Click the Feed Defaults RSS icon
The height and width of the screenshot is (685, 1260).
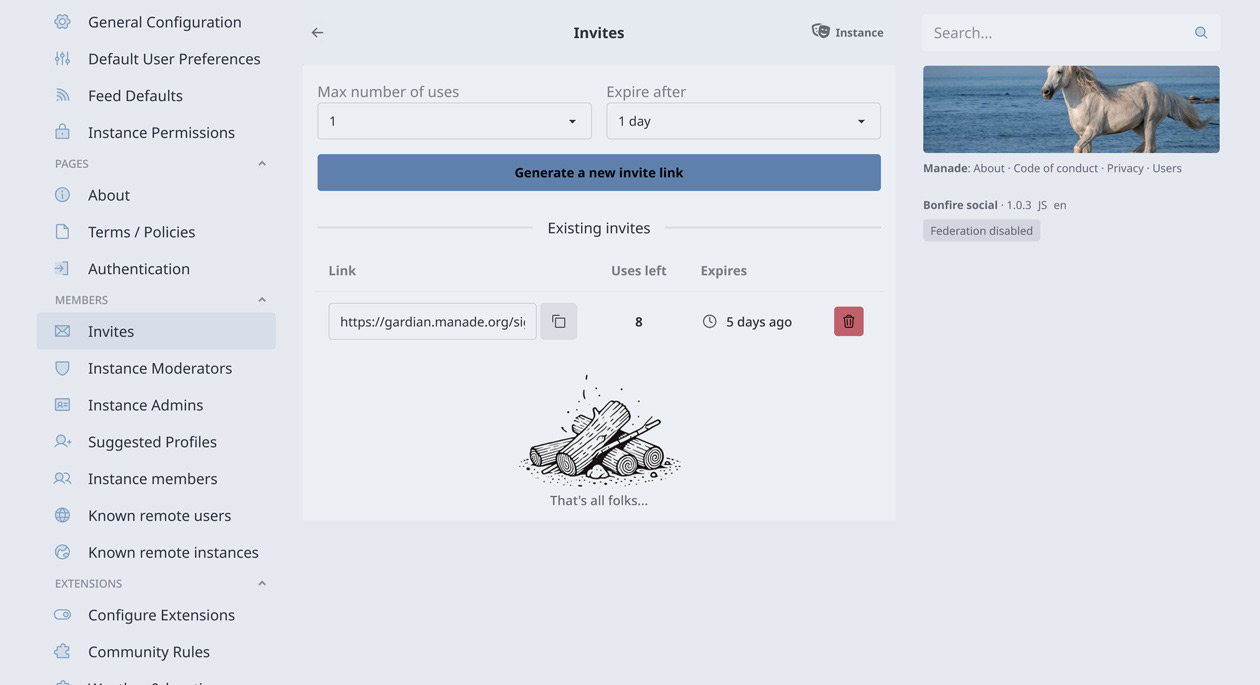[x=62, y=95]
